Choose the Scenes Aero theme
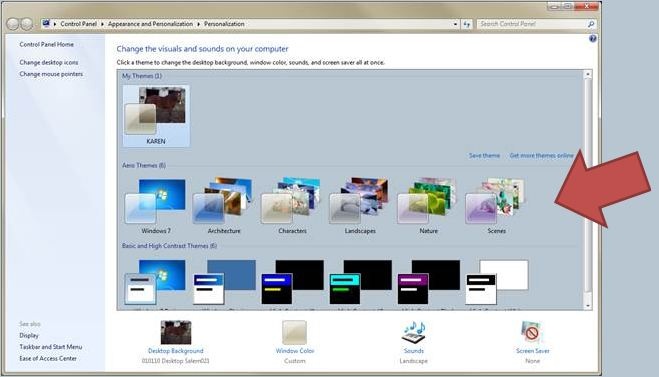659x377 pixels. tap(496, 206)
